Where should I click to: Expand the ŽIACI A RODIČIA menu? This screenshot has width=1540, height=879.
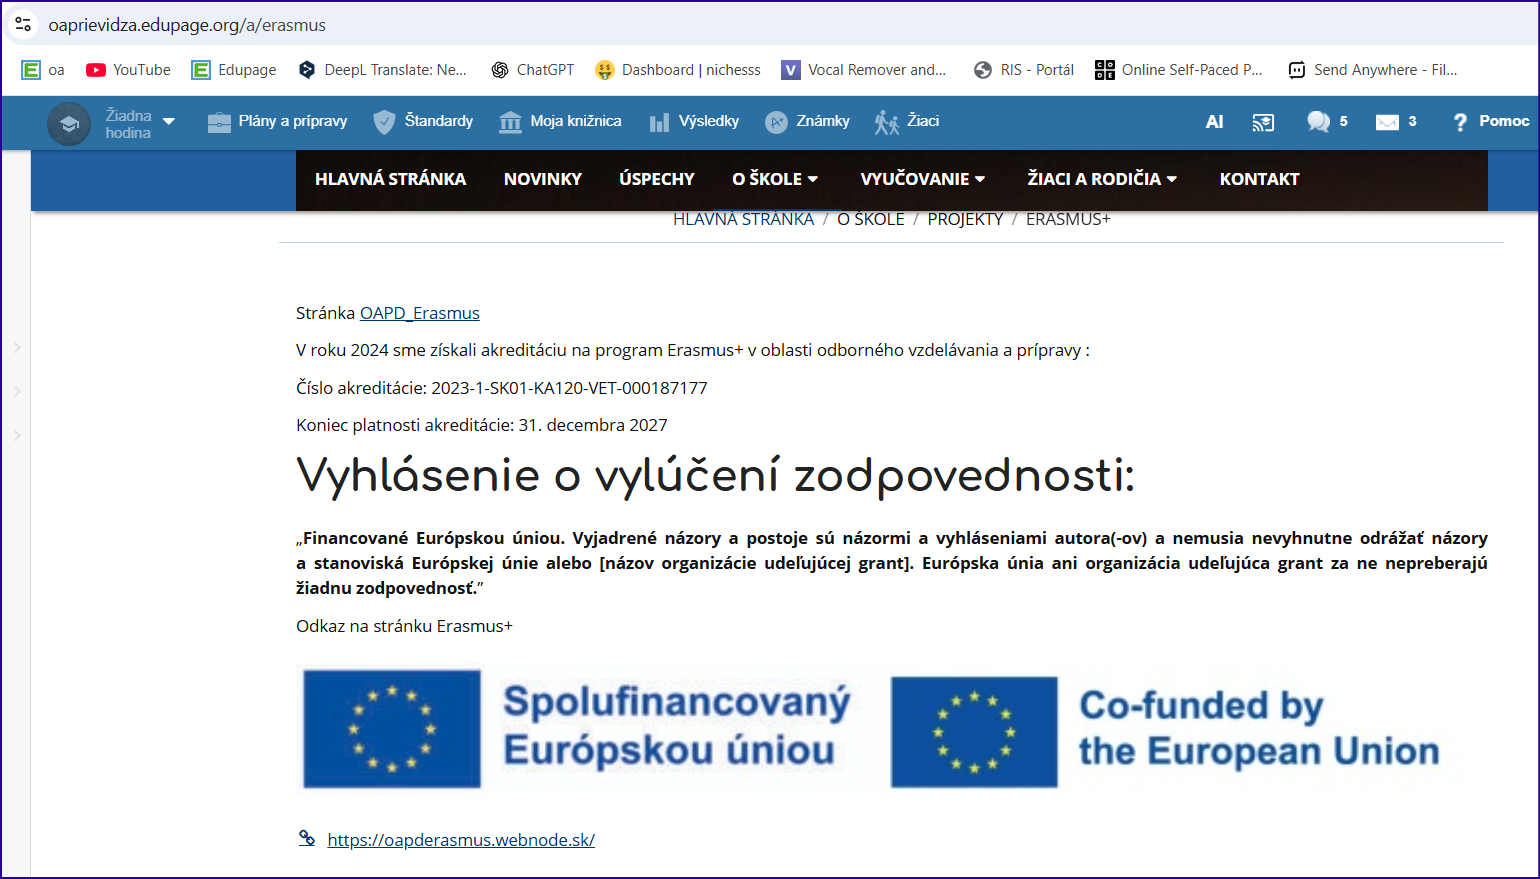(1101, 179)
